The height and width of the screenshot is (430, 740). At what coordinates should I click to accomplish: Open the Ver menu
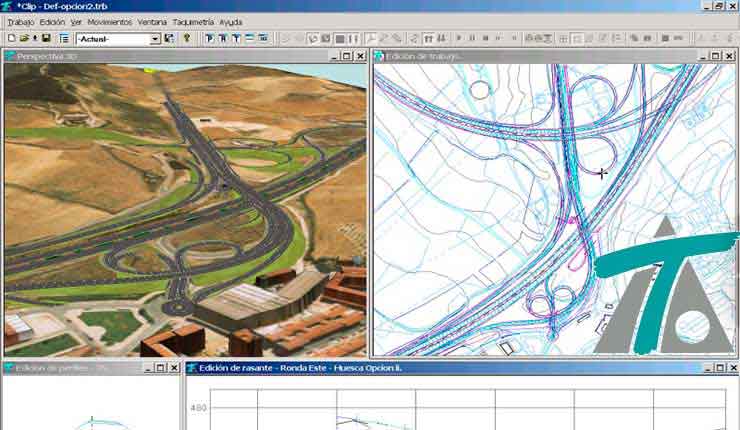76,22
